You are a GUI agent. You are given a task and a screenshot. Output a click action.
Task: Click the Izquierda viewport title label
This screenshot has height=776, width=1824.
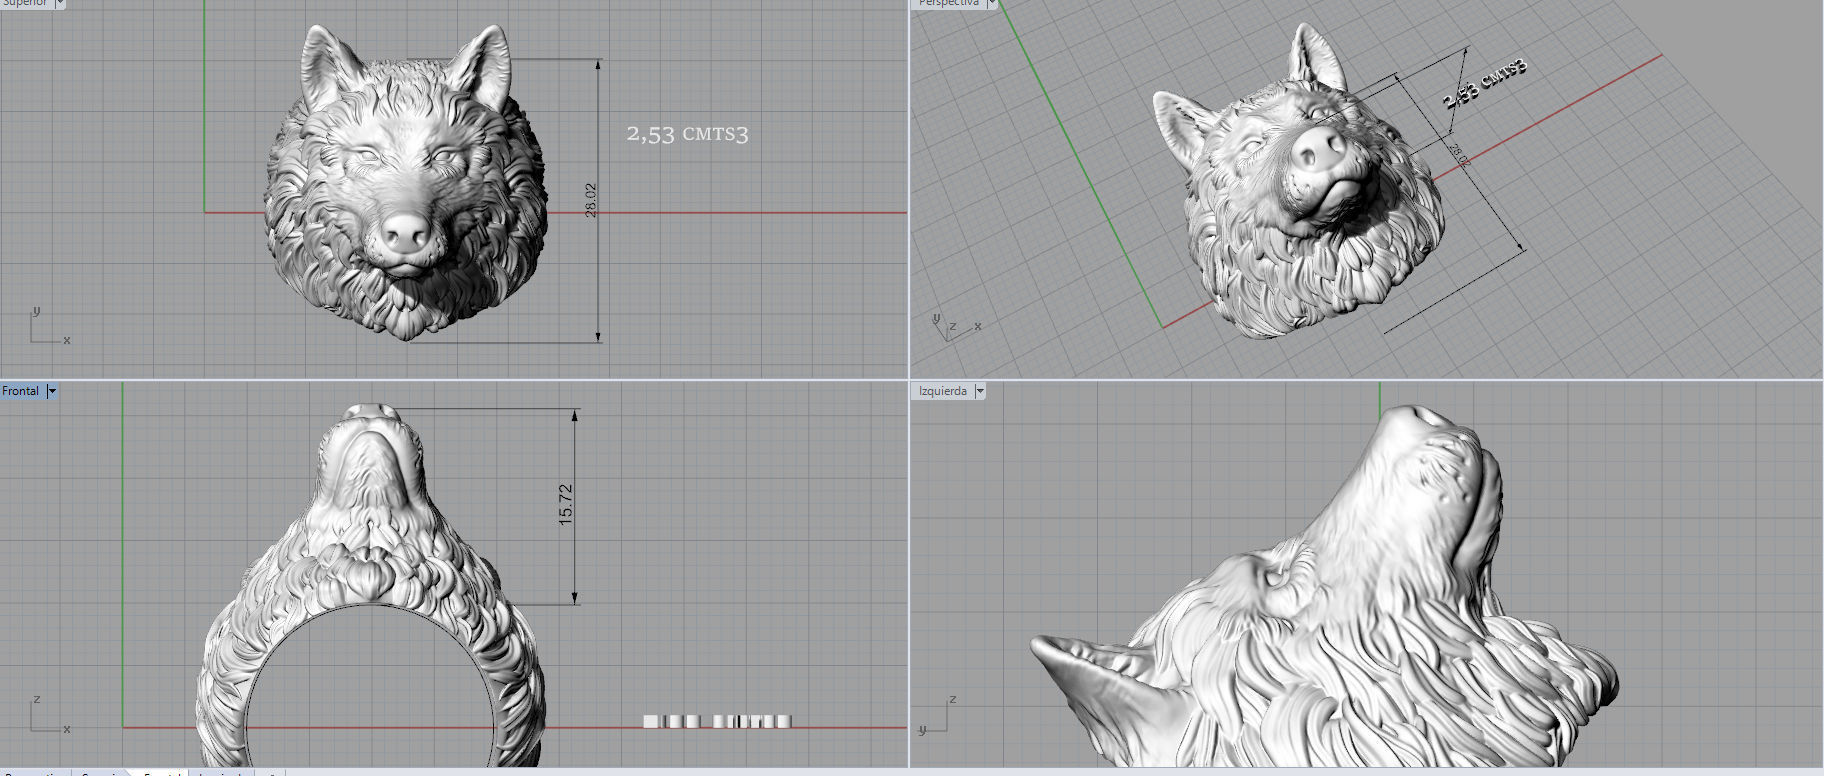pyautogui.click(x=943, y=391)
